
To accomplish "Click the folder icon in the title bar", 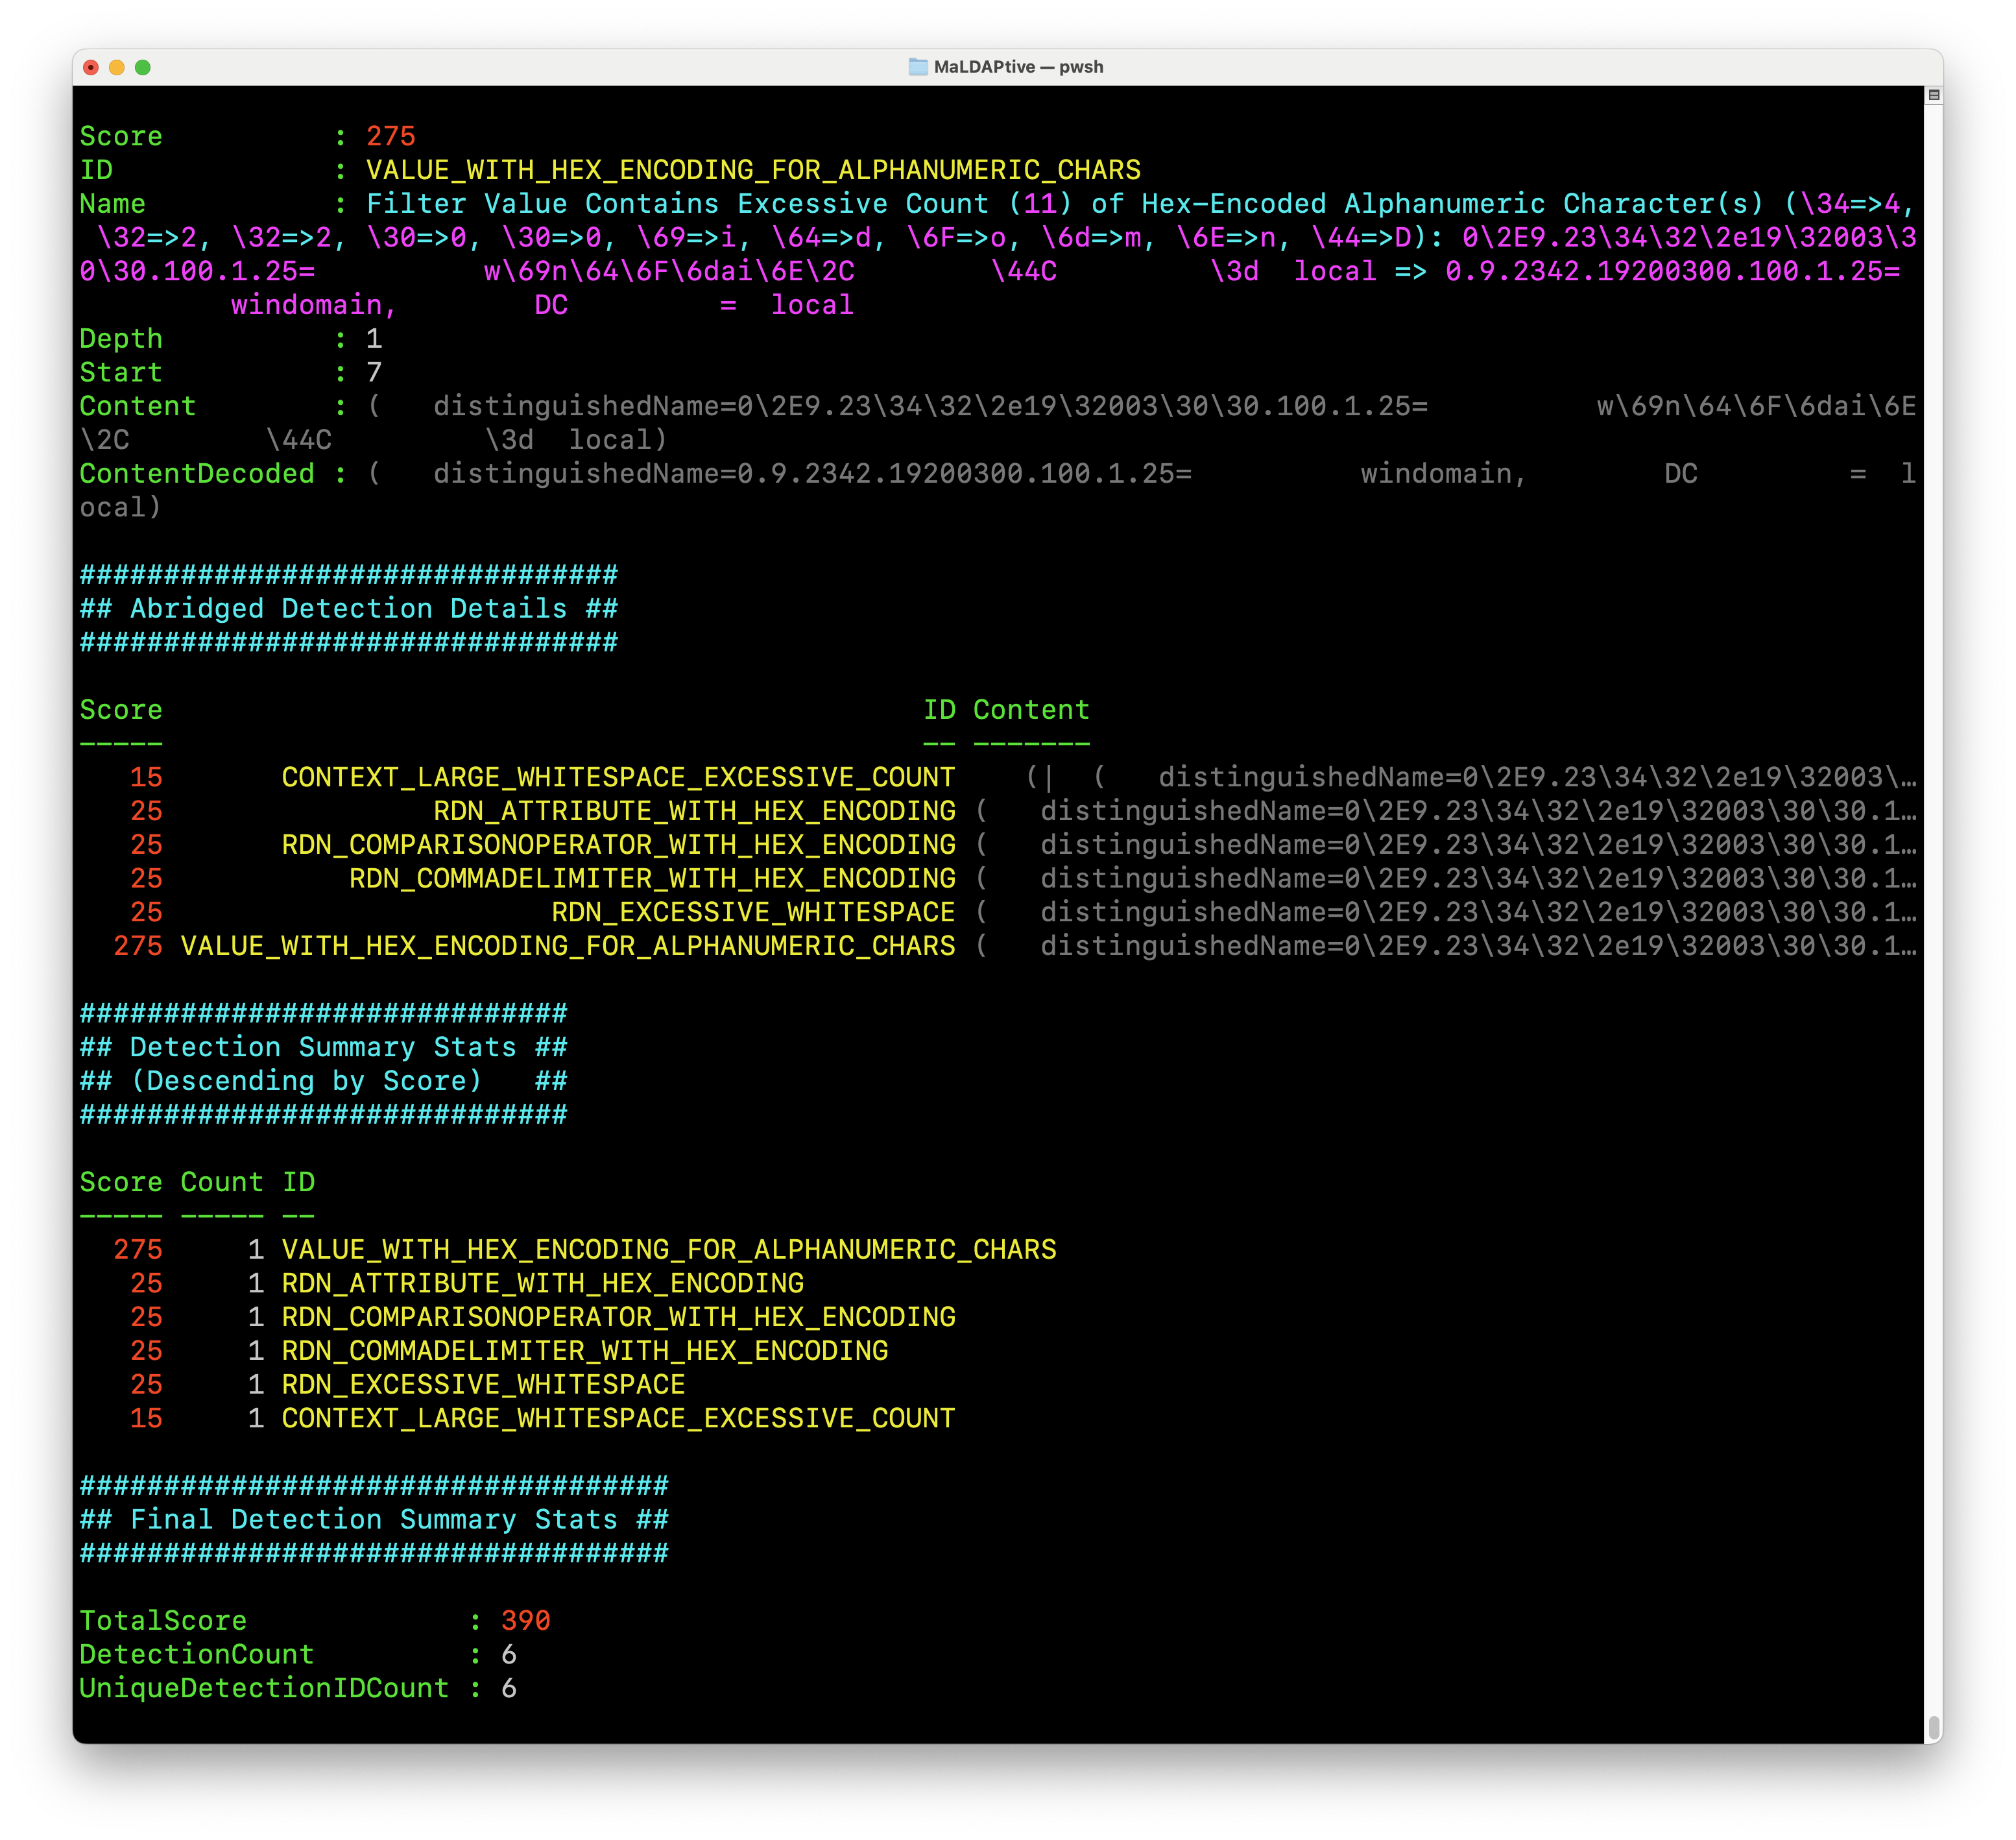I will point(917,67).
